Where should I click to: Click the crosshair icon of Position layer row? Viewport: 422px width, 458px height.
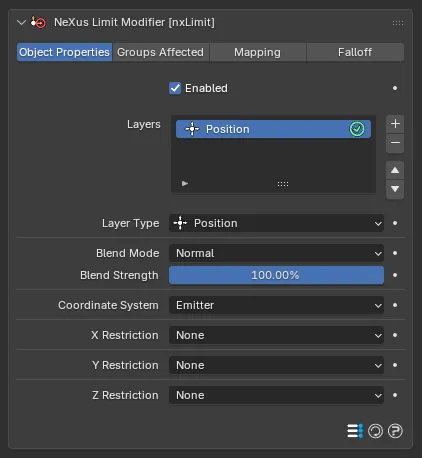tap(192, 129)
